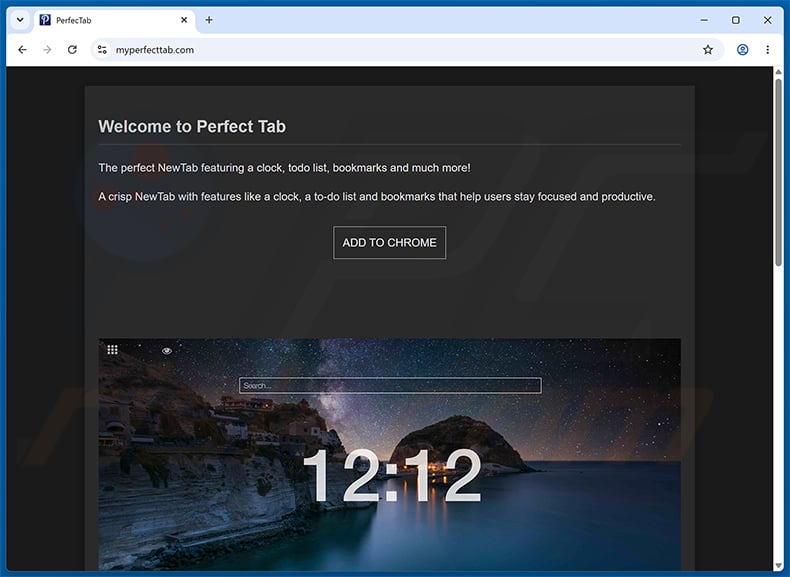
Task: Click the scrollbar up arrow
Action: (x=778, y=72)
